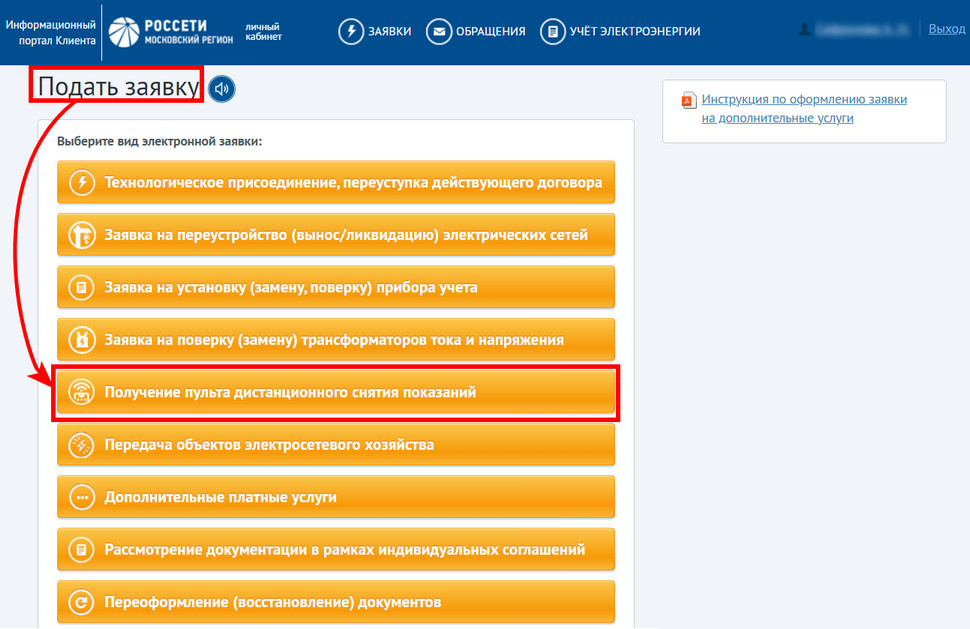Select Заявка на установку прибора учета
Viewport: 970px width, 629px height.
tap(336, 288)
